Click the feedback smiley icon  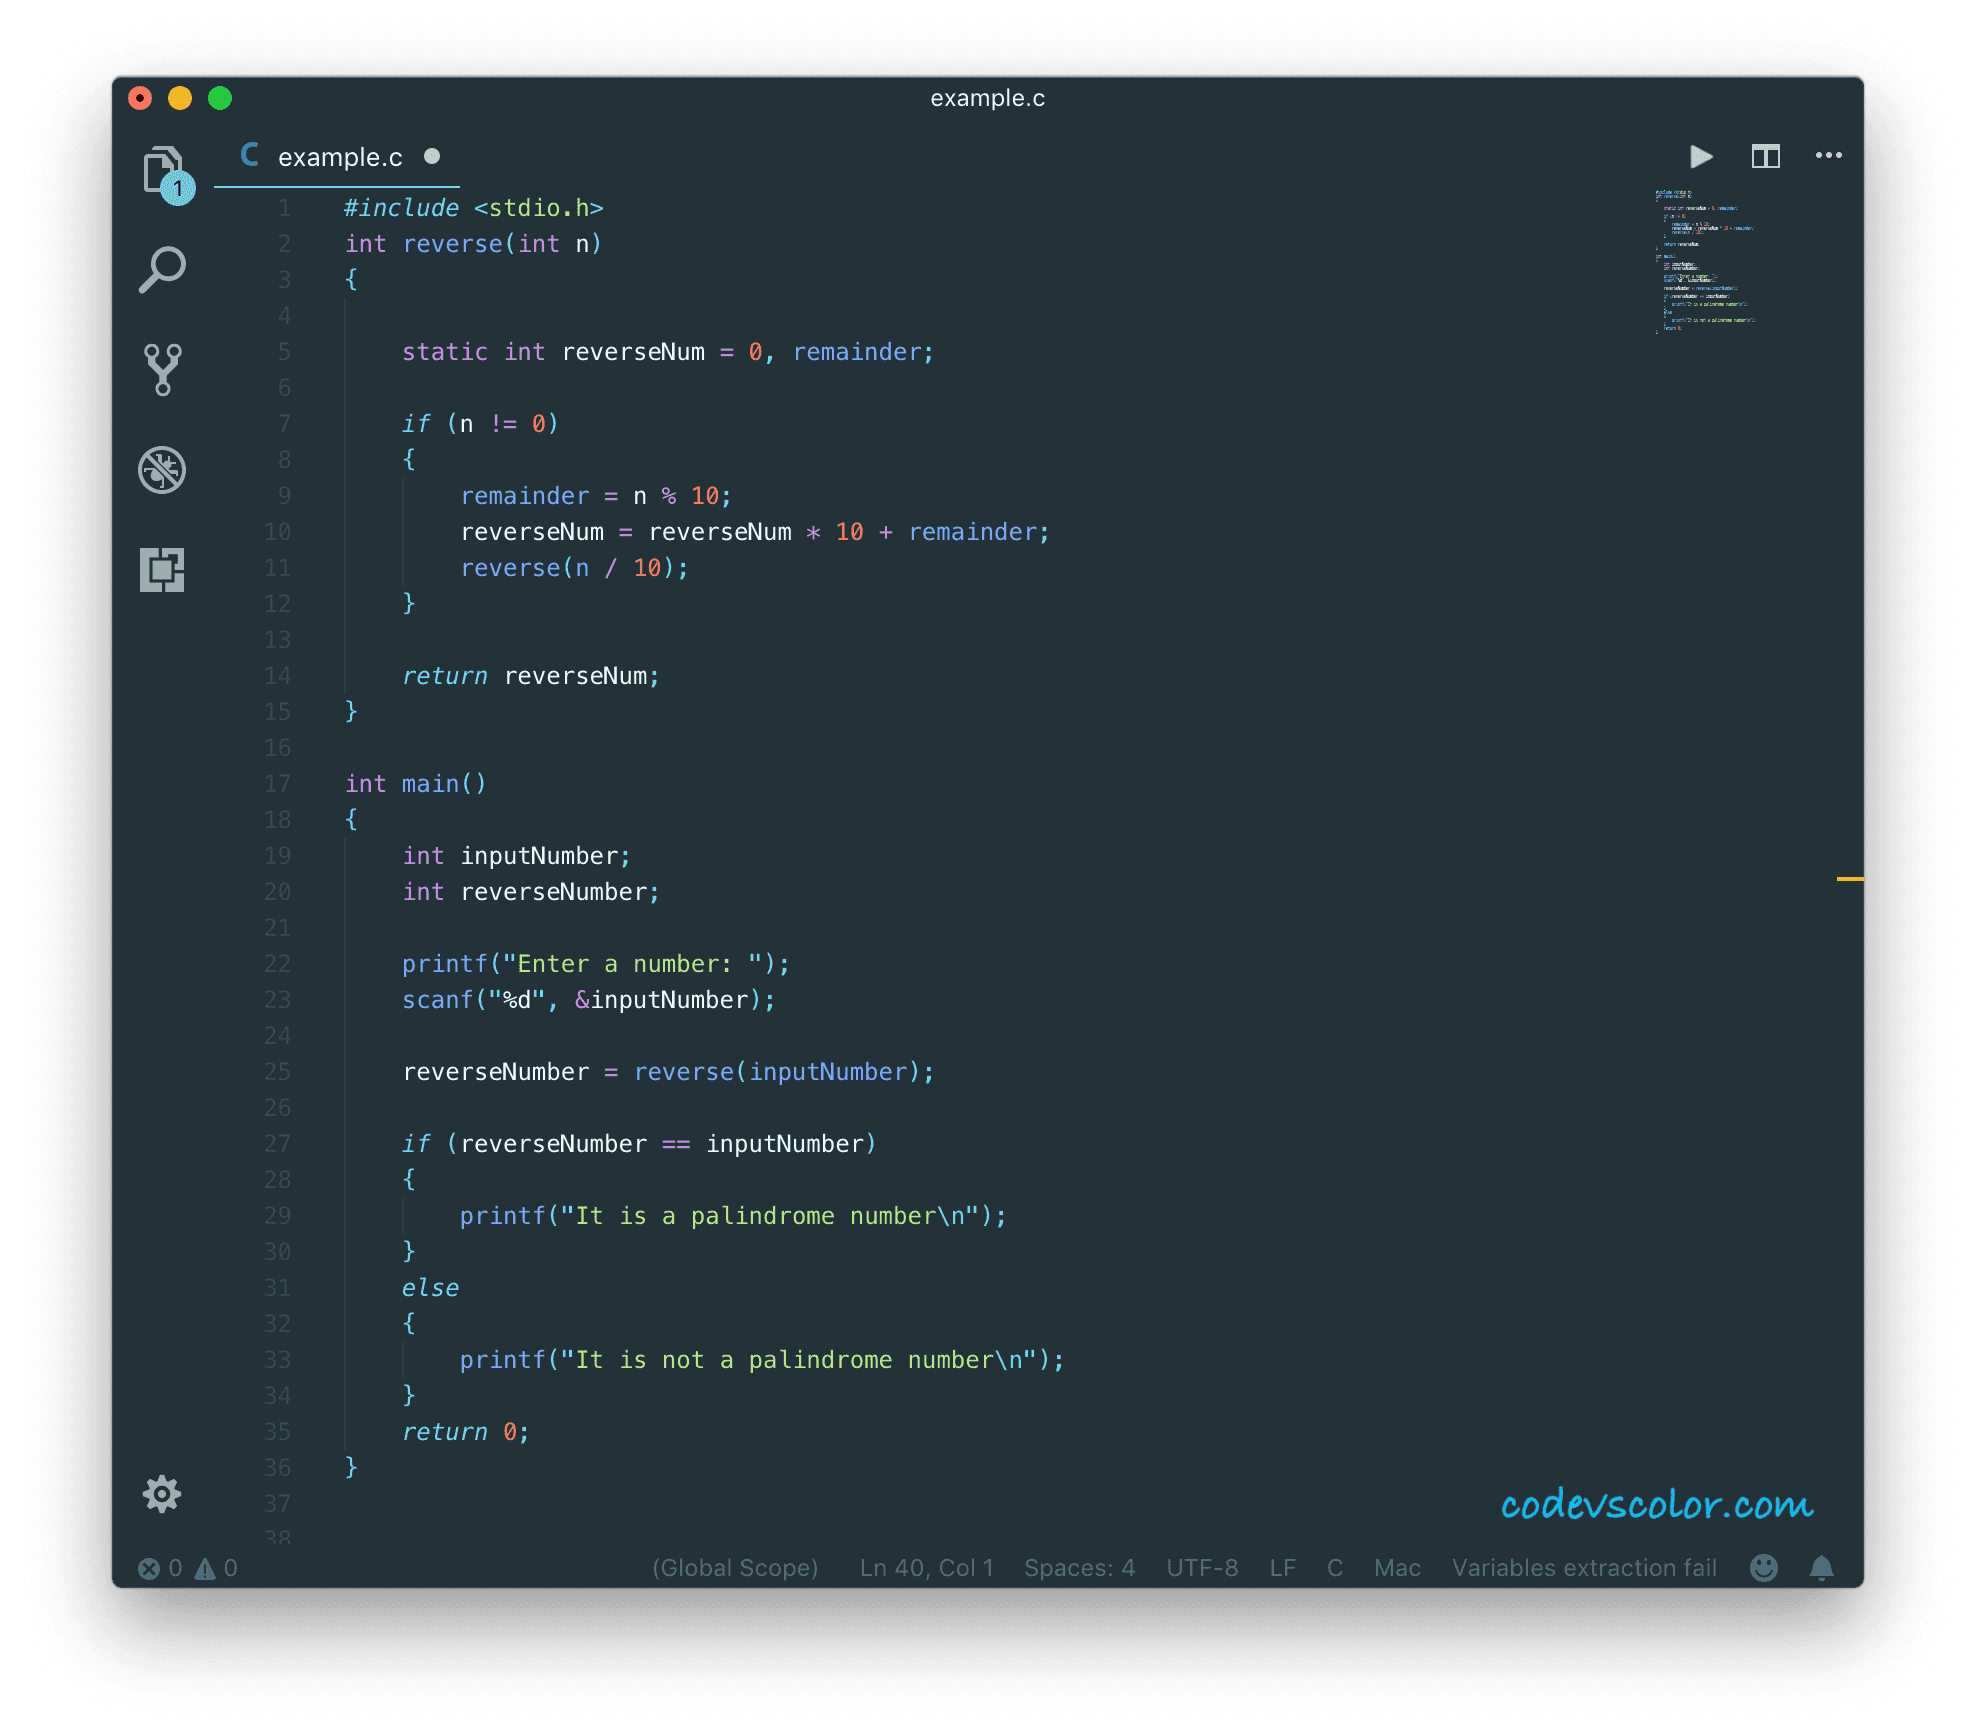tap(1764, 1567)
